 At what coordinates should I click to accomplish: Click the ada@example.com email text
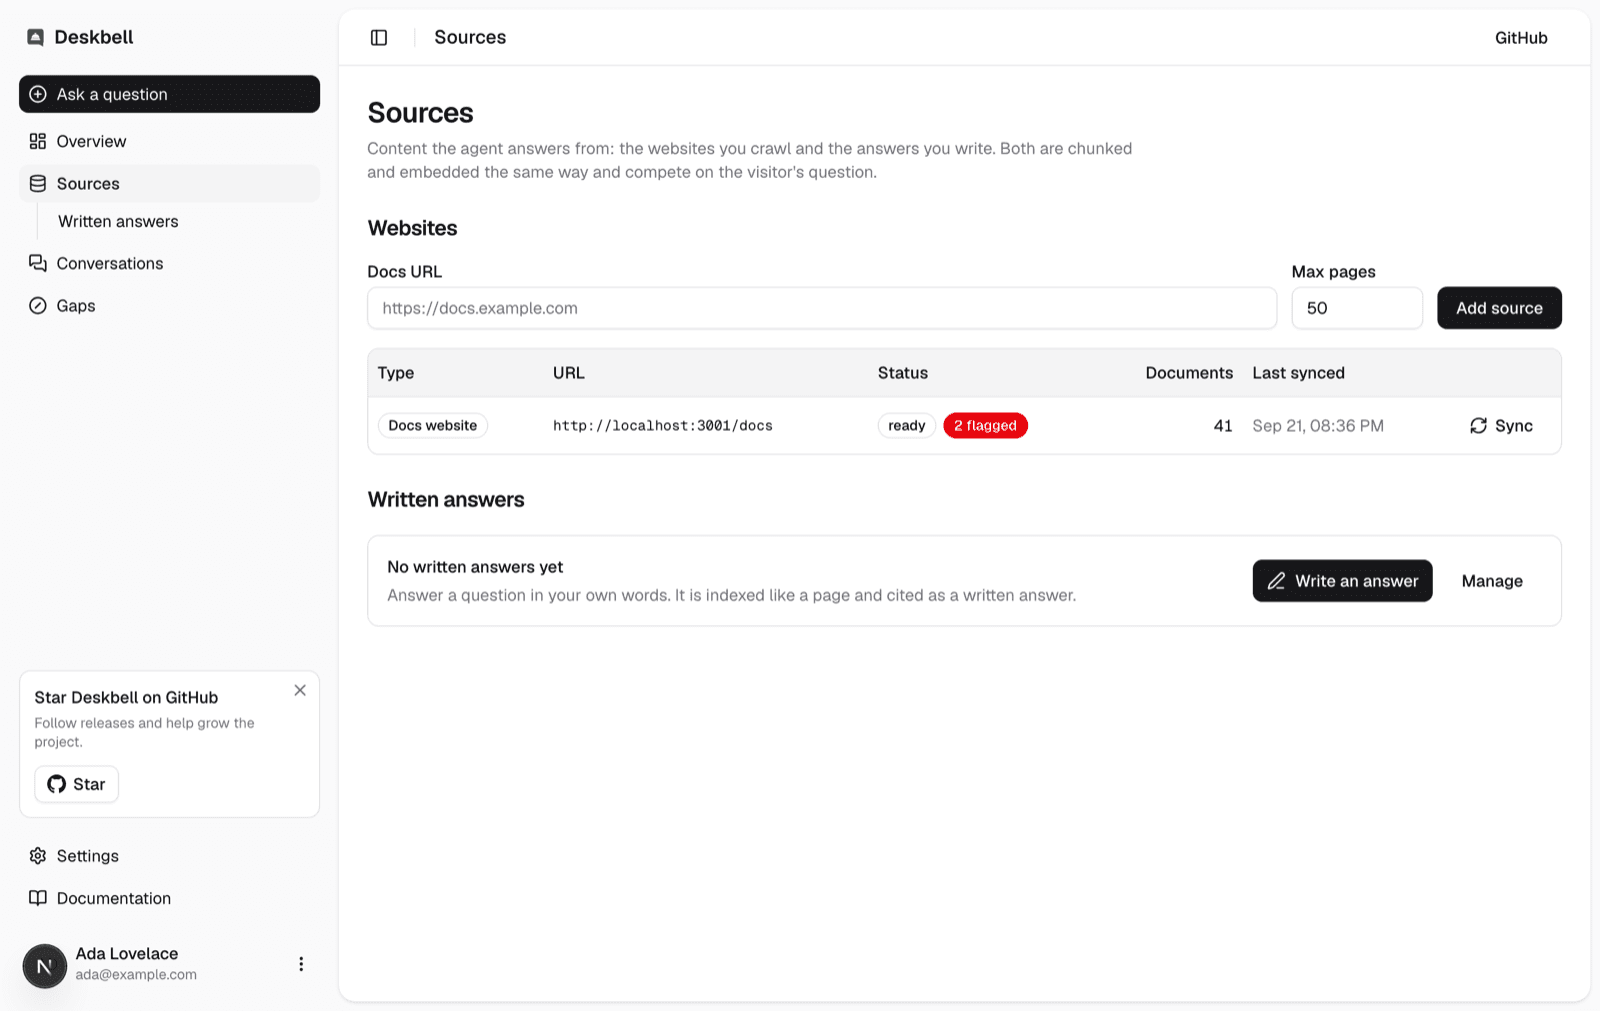tap(136, 975)
